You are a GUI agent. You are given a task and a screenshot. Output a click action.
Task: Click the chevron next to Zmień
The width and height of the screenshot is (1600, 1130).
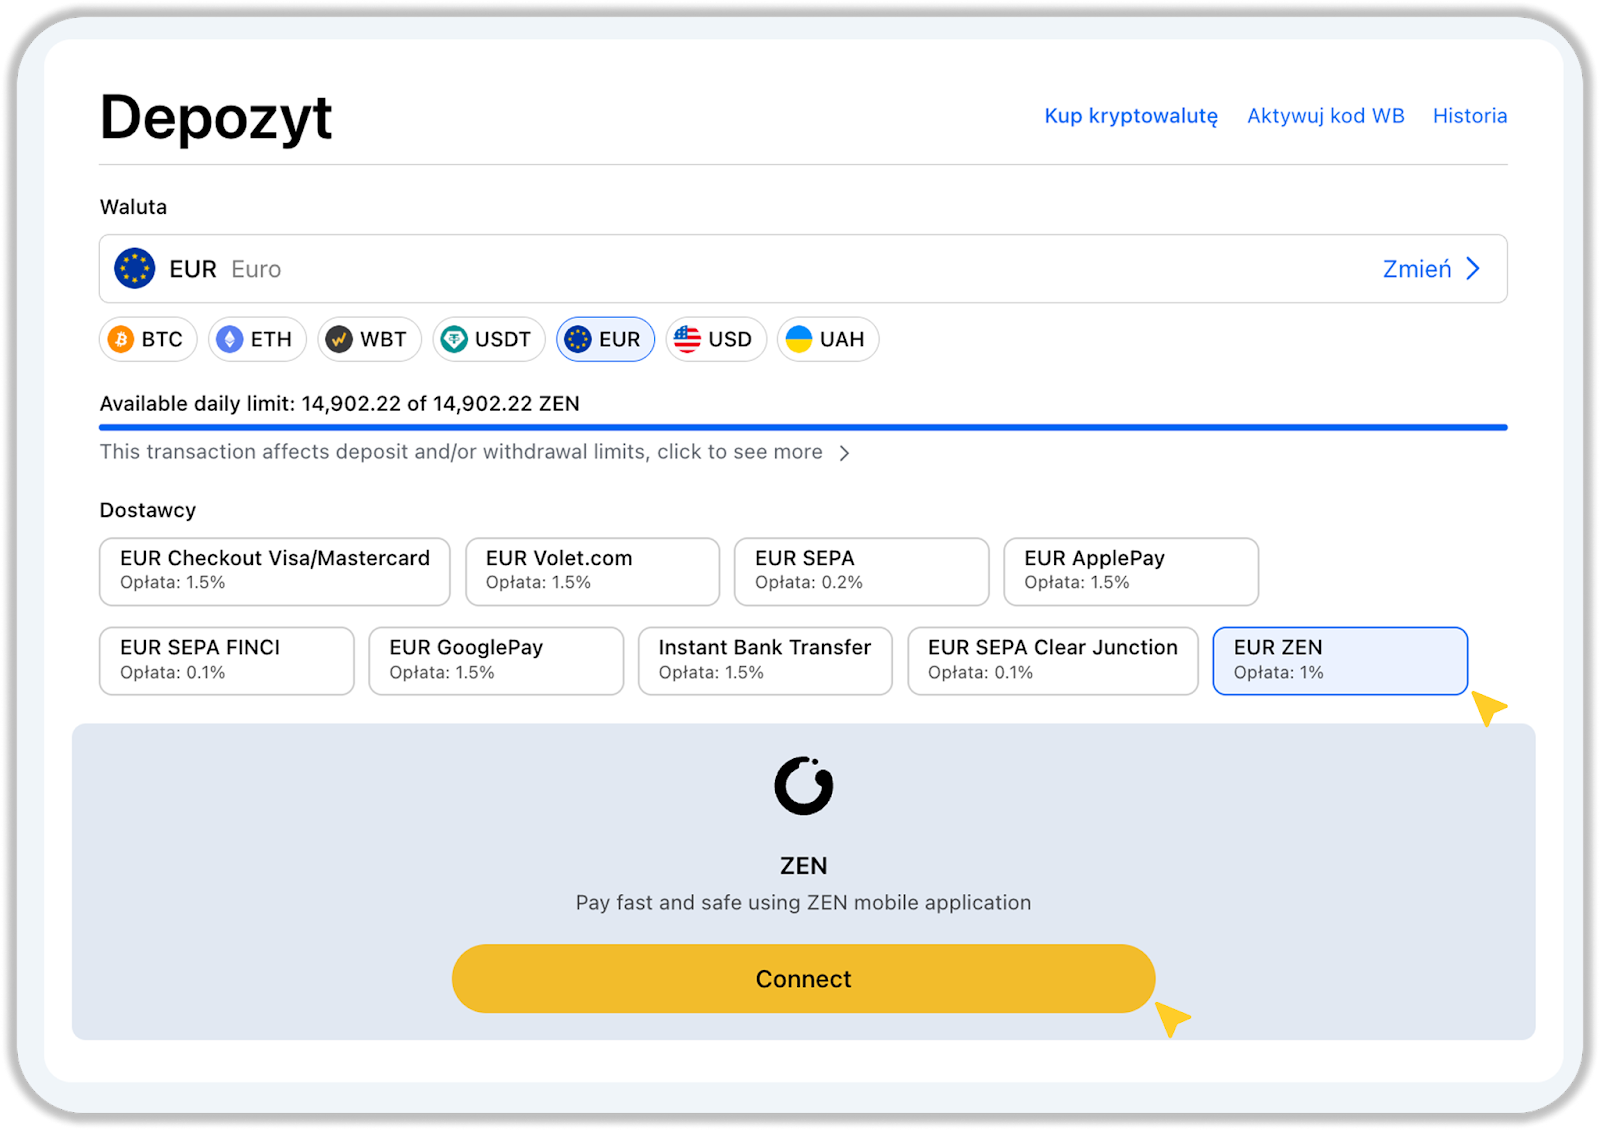[1473, 269]
